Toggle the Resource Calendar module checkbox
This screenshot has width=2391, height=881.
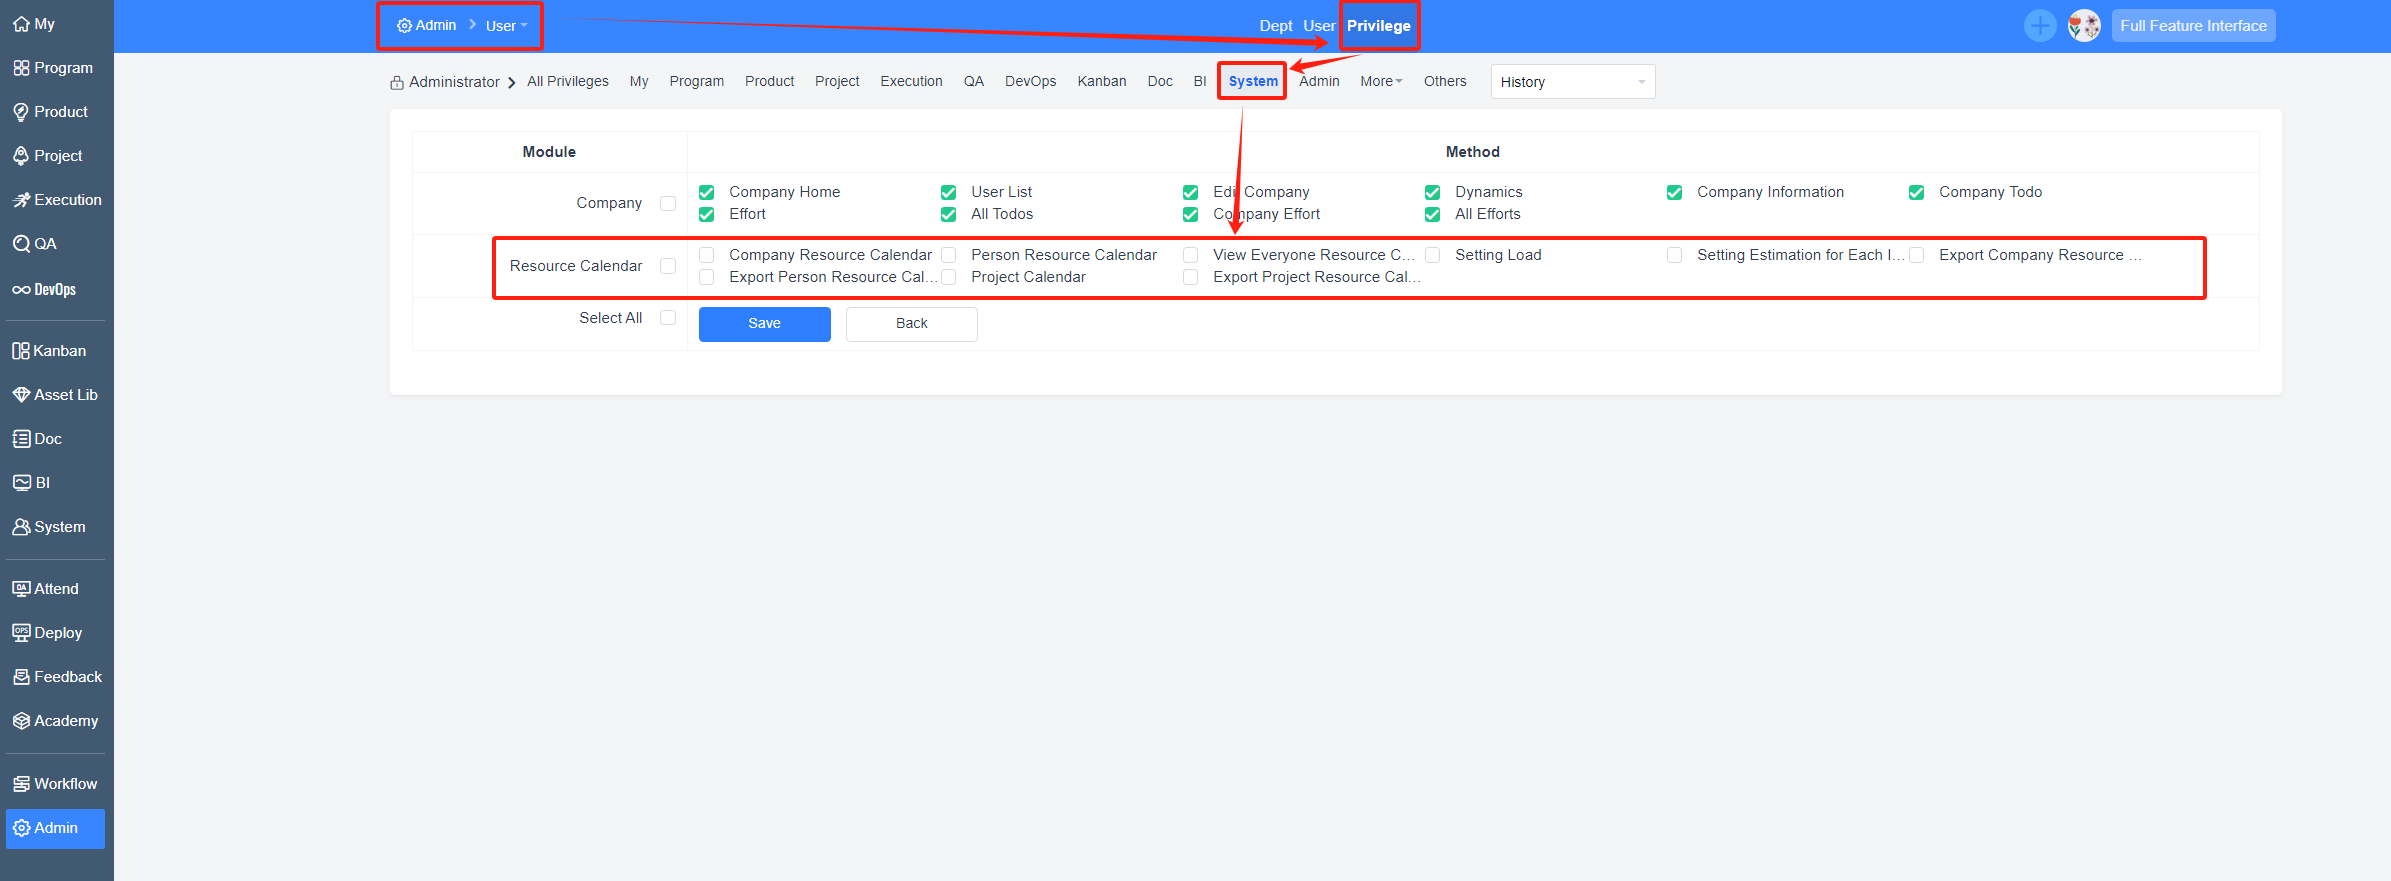pos(668,266)
